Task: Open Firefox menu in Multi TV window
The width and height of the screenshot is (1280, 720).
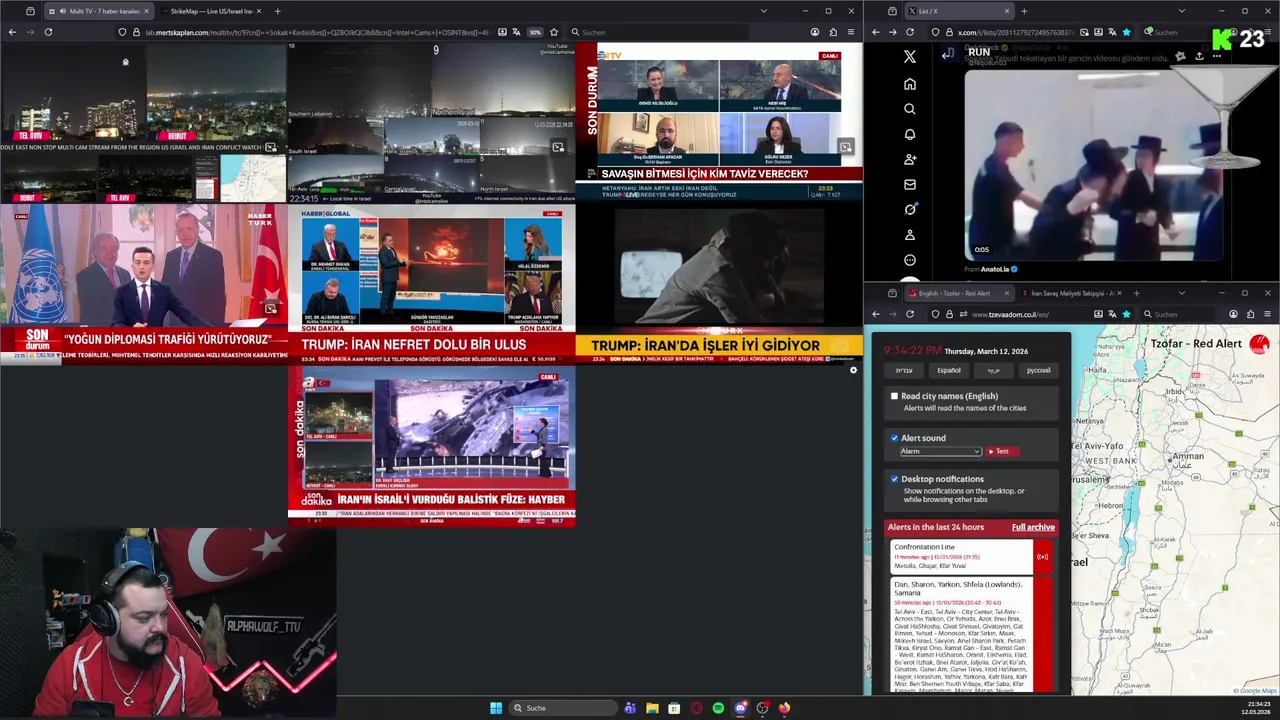Action: (x=850, y=32)
